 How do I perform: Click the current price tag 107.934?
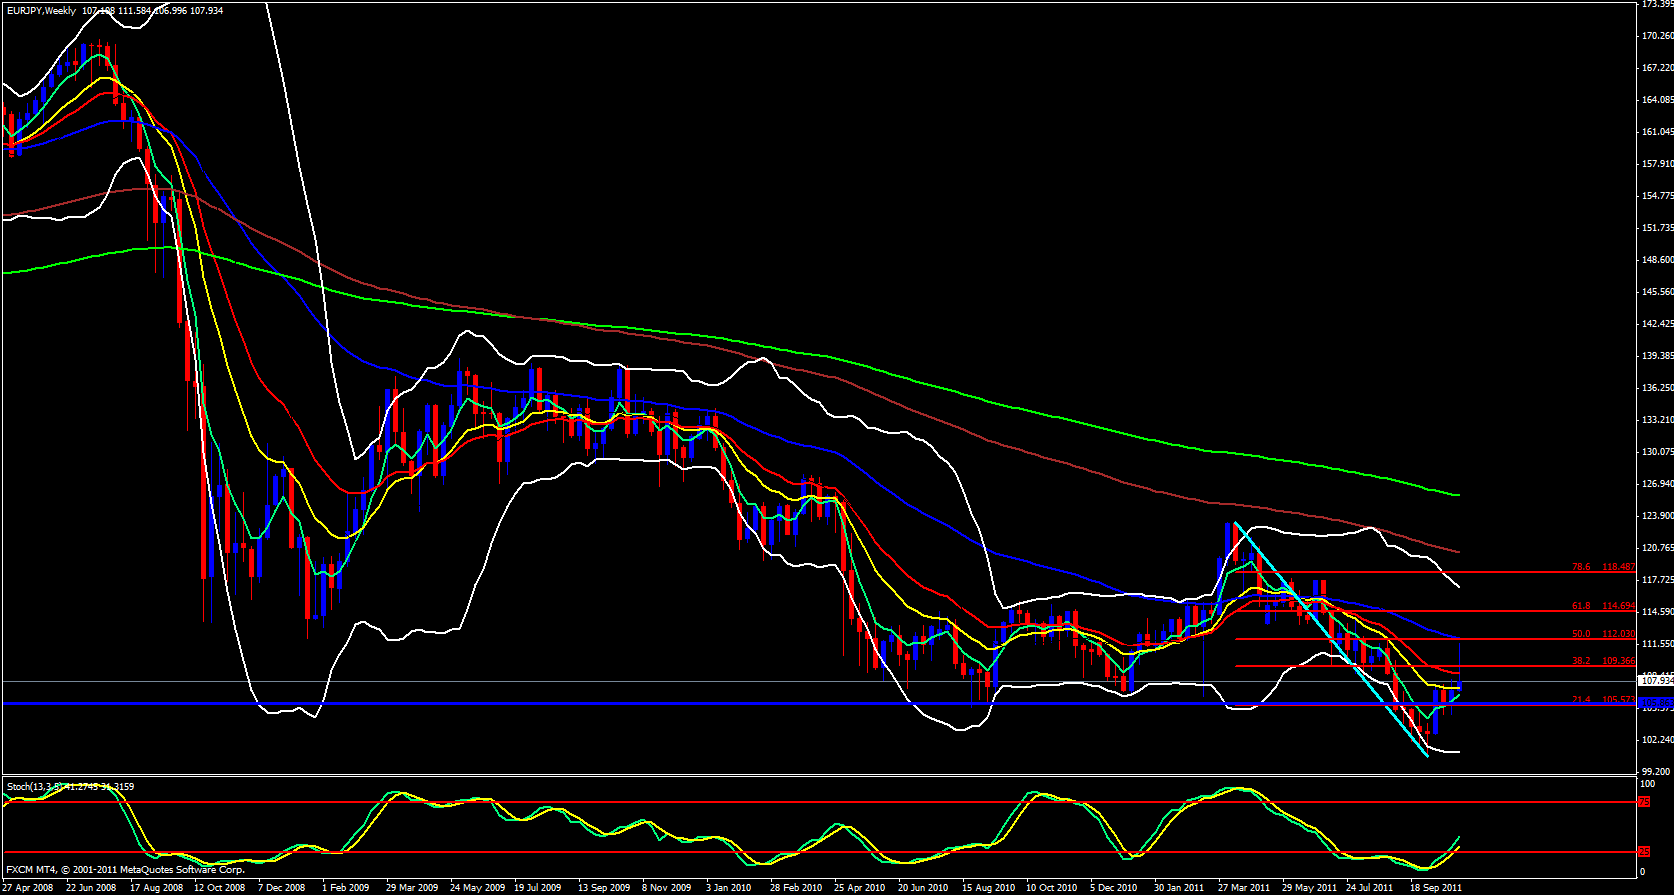tap(1657, 681)
